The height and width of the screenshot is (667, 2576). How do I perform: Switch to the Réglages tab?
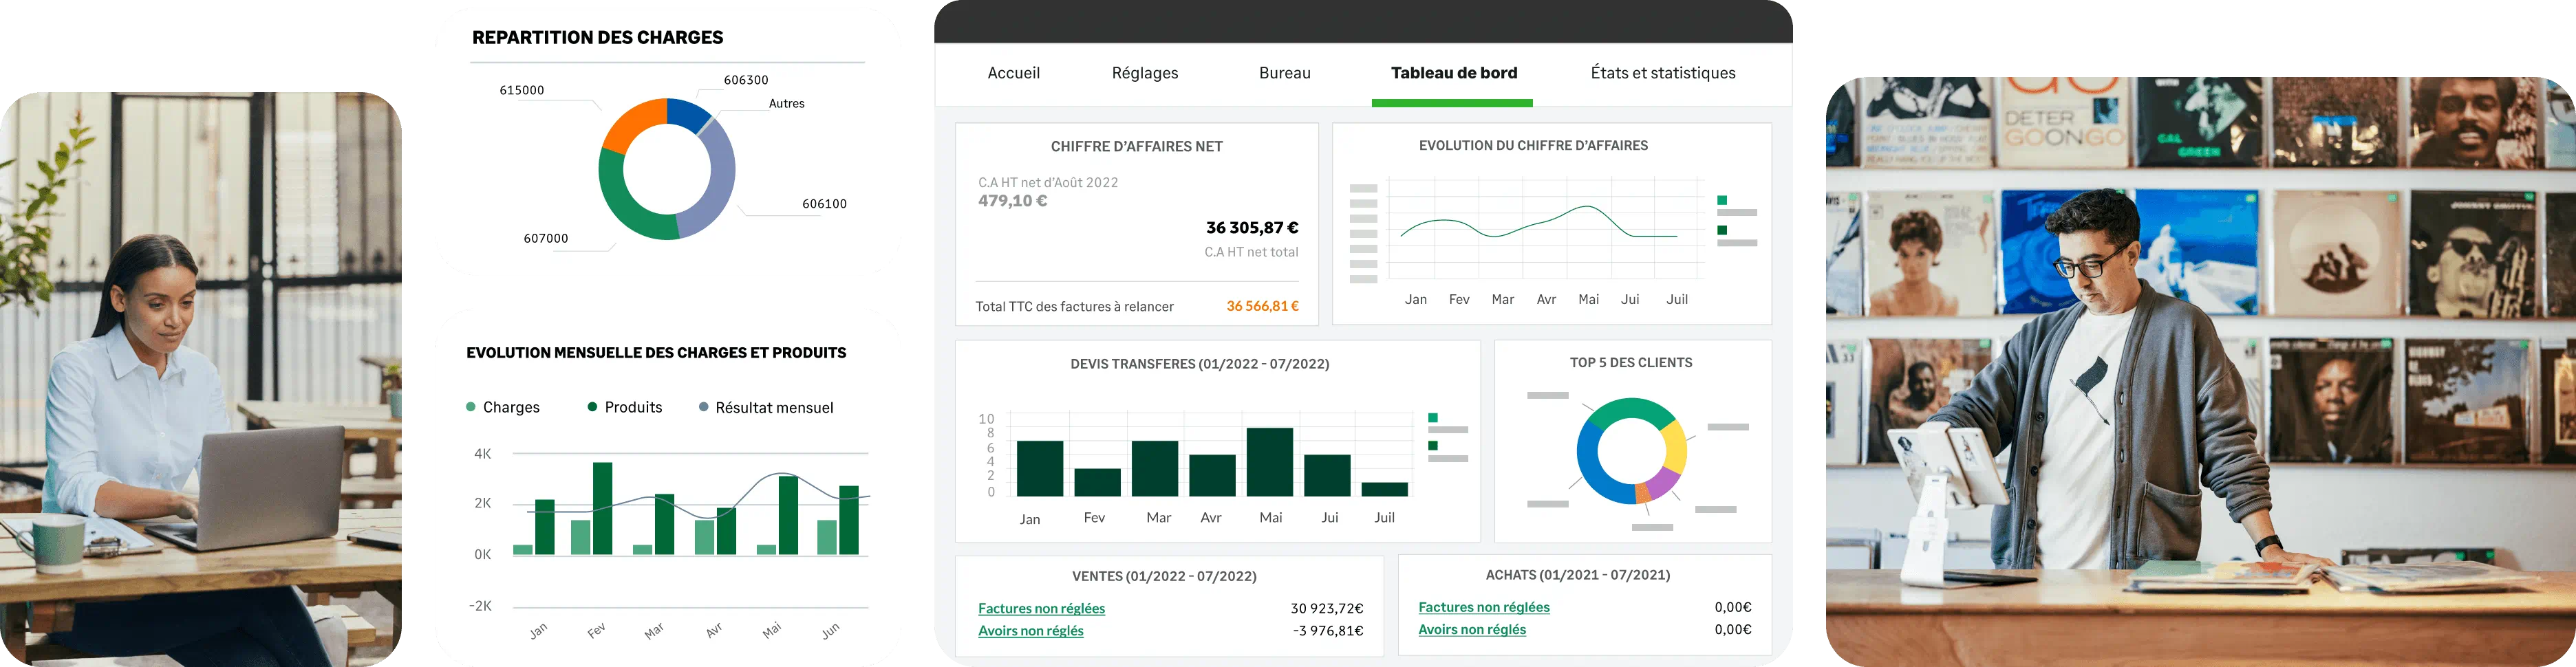click(x=1145, y=73)
